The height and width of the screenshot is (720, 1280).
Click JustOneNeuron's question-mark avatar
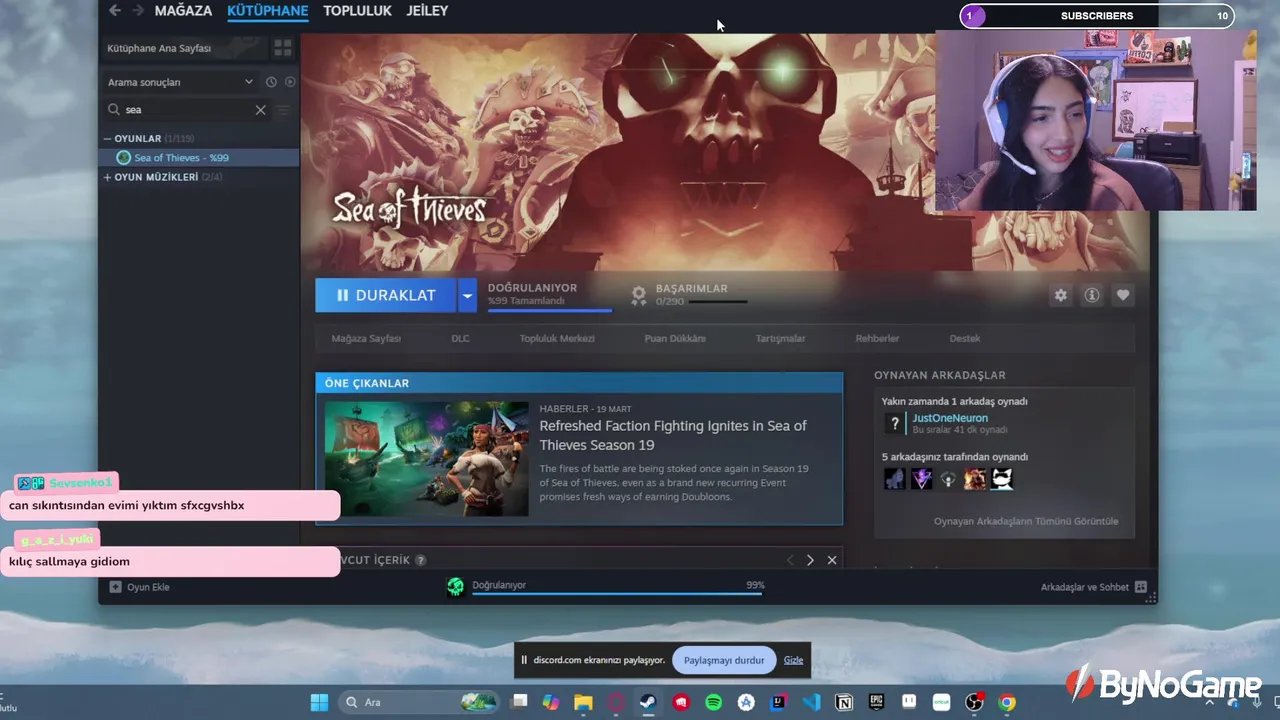(895, 424)
